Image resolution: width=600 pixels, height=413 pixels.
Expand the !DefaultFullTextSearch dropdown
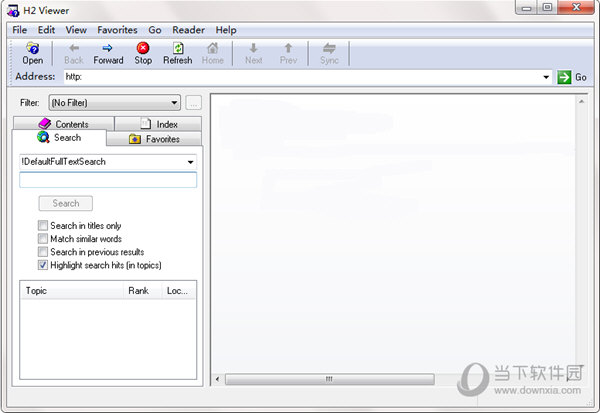[x=190, y=162]
